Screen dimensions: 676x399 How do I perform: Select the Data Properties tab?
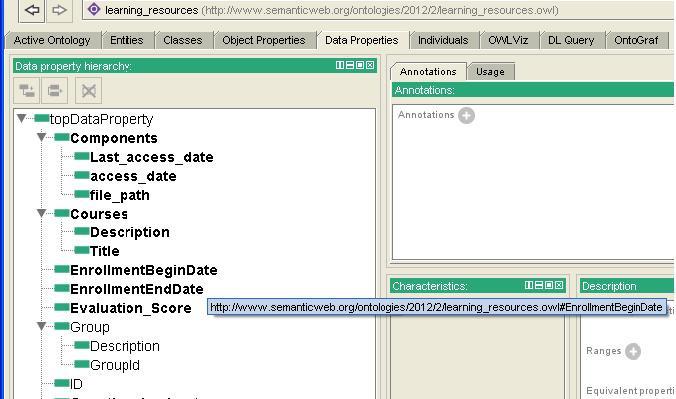coord(362,40)
